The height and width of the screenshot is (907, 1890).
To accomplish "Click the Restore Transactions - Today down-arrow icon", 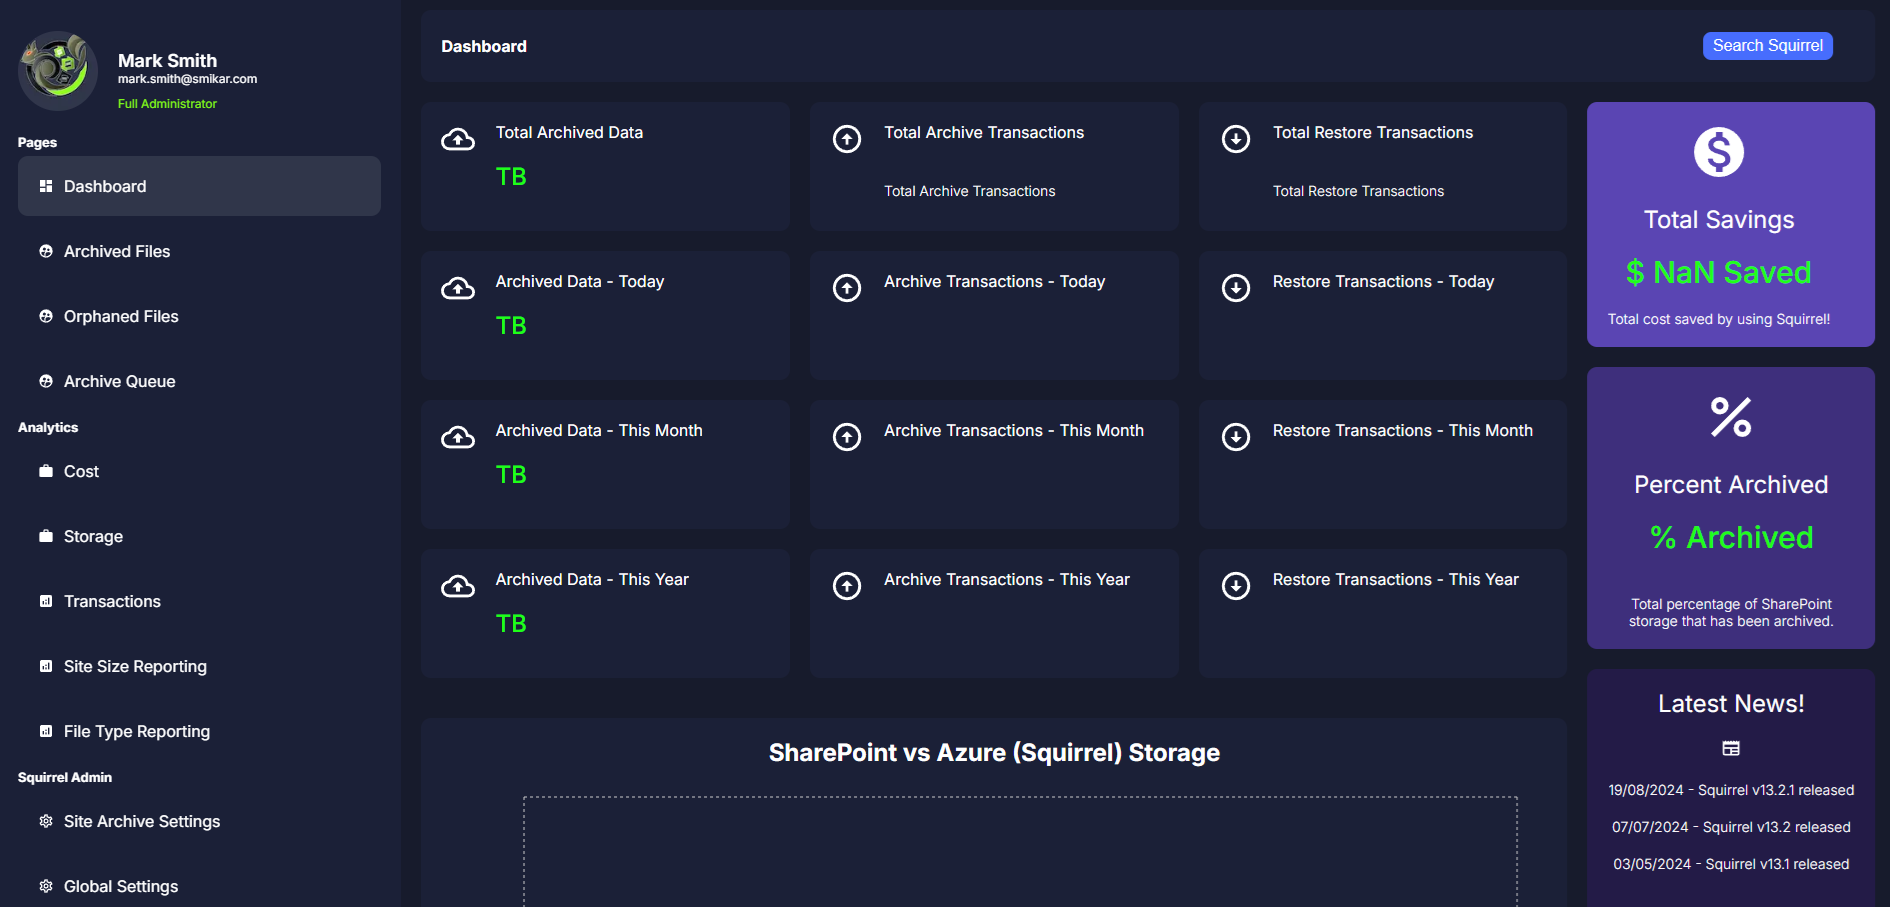I will (1236, 288).
